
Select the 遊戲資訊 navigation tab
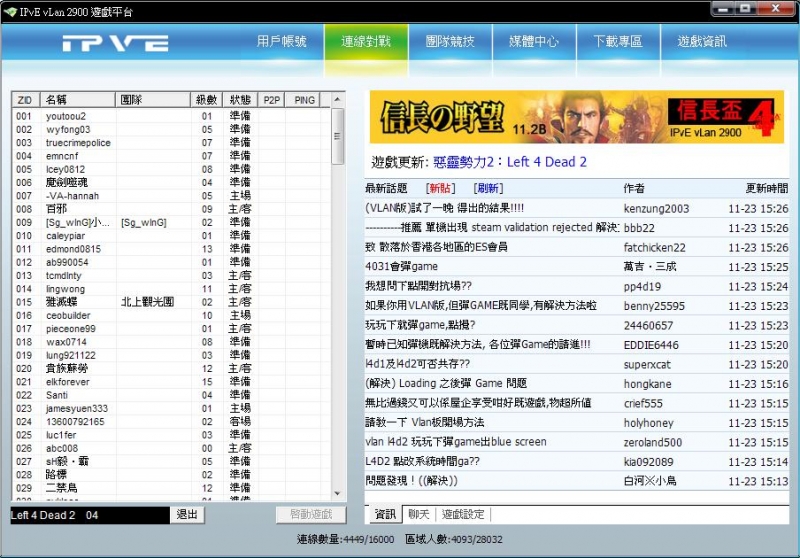tap(702, 42)
